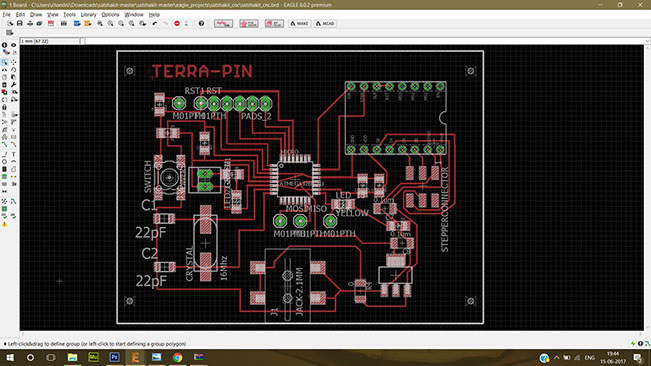Open Google Chrome from the taskbar

177,357
